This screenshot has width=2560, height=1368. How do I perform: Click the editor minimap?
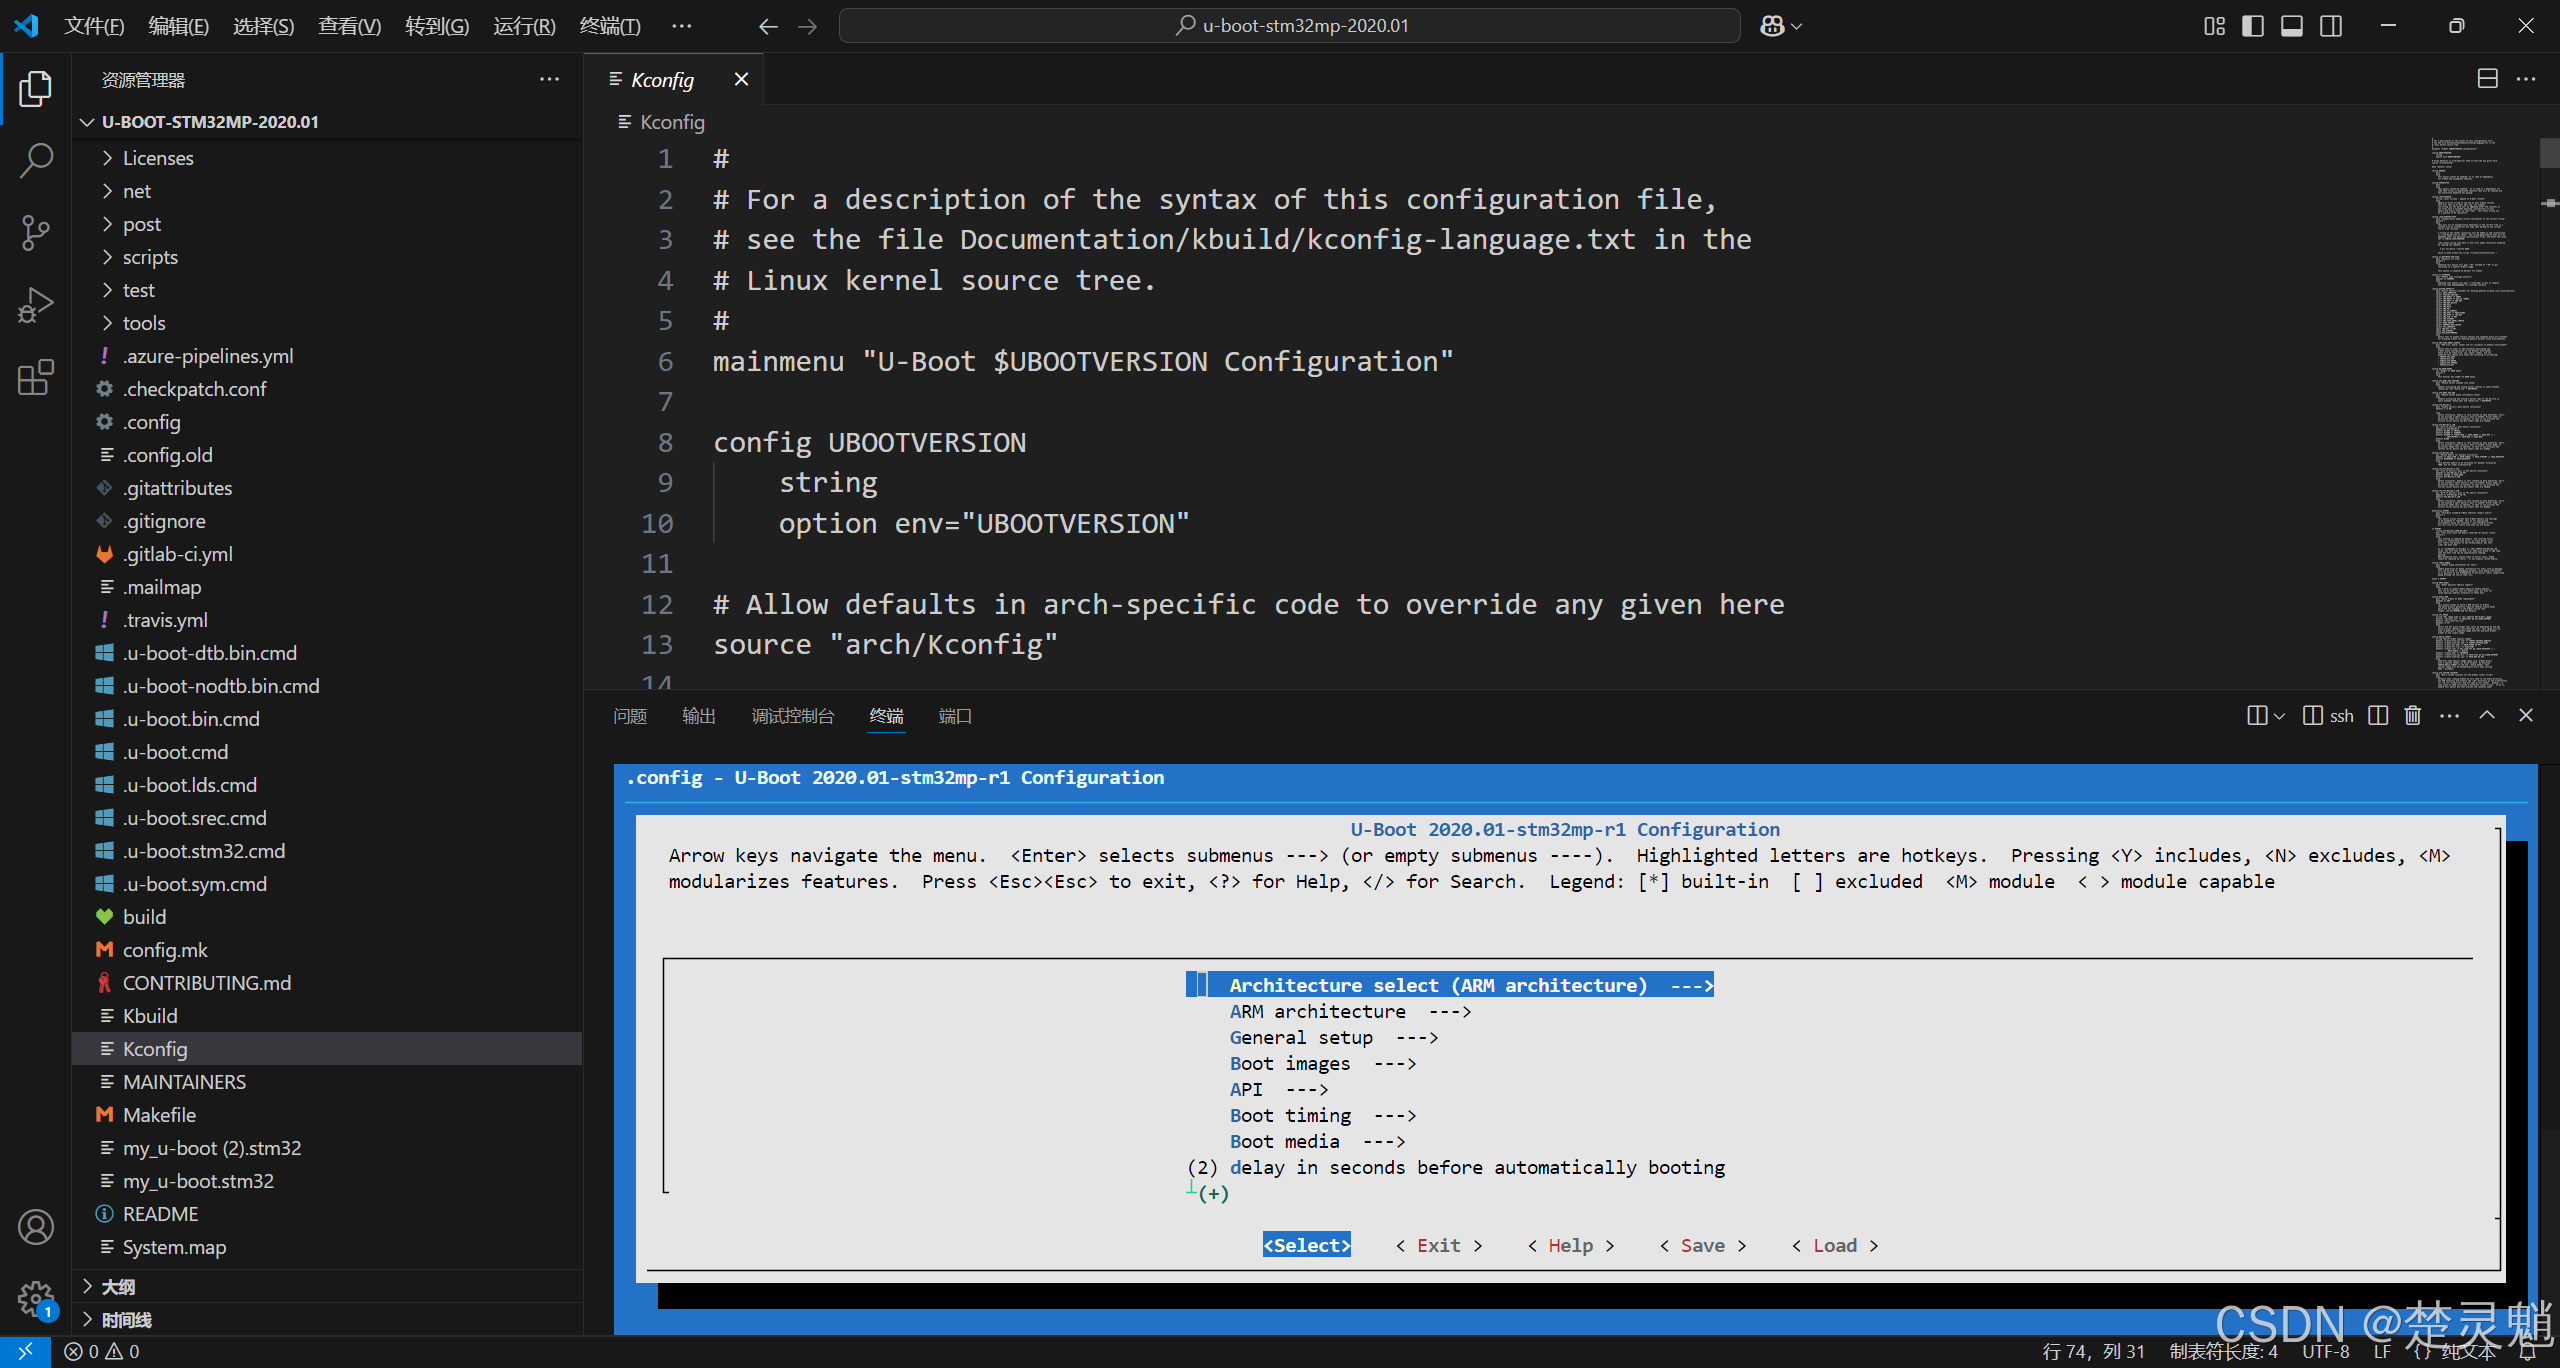[x=2470, y=400]
